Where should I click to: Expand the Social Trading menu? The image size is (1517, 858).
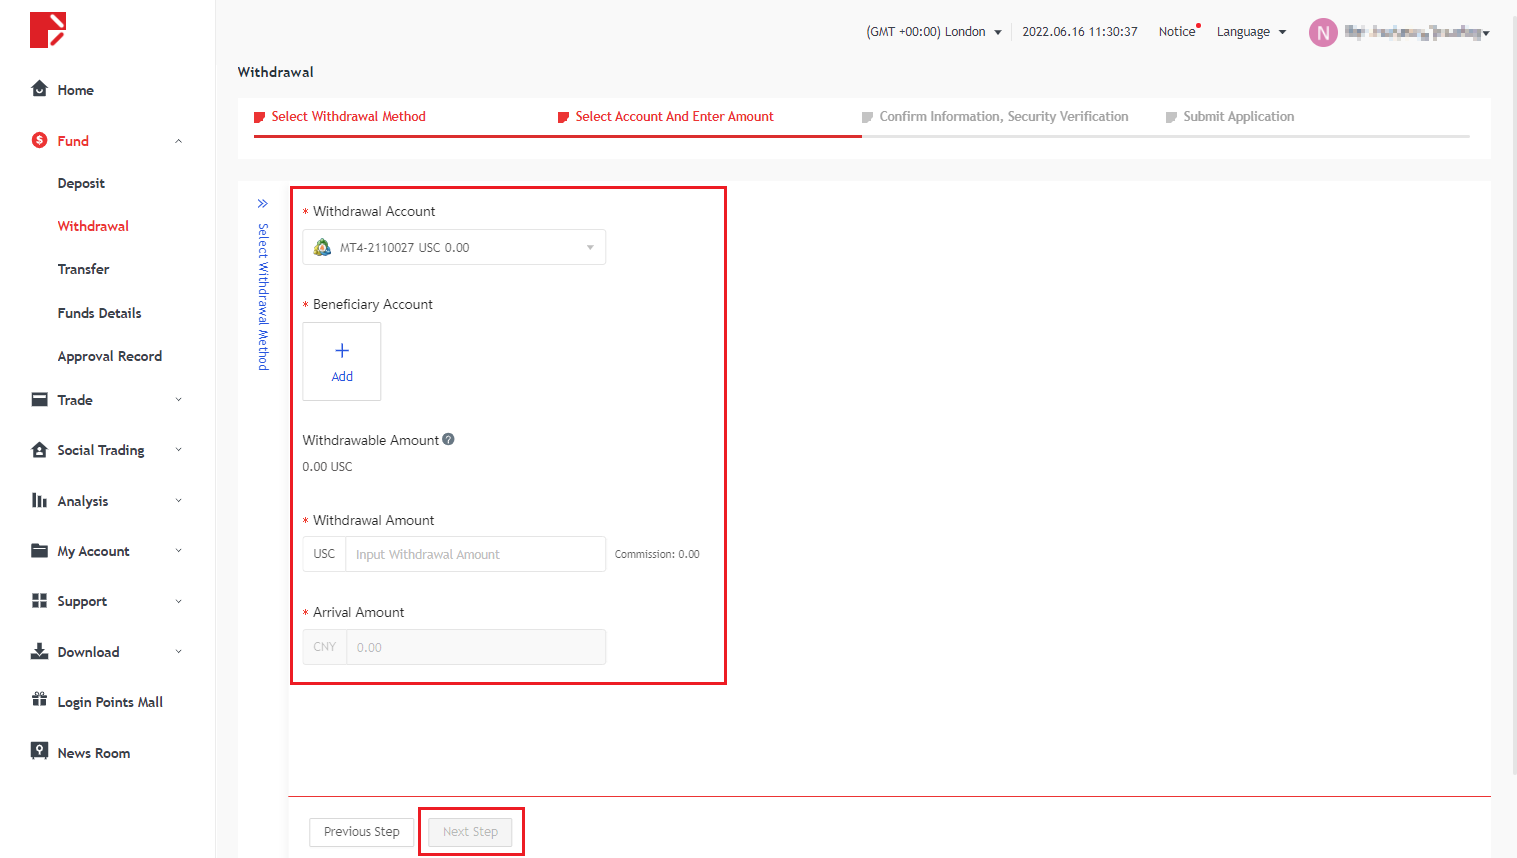pyautogui.click(x=178, y=450)
